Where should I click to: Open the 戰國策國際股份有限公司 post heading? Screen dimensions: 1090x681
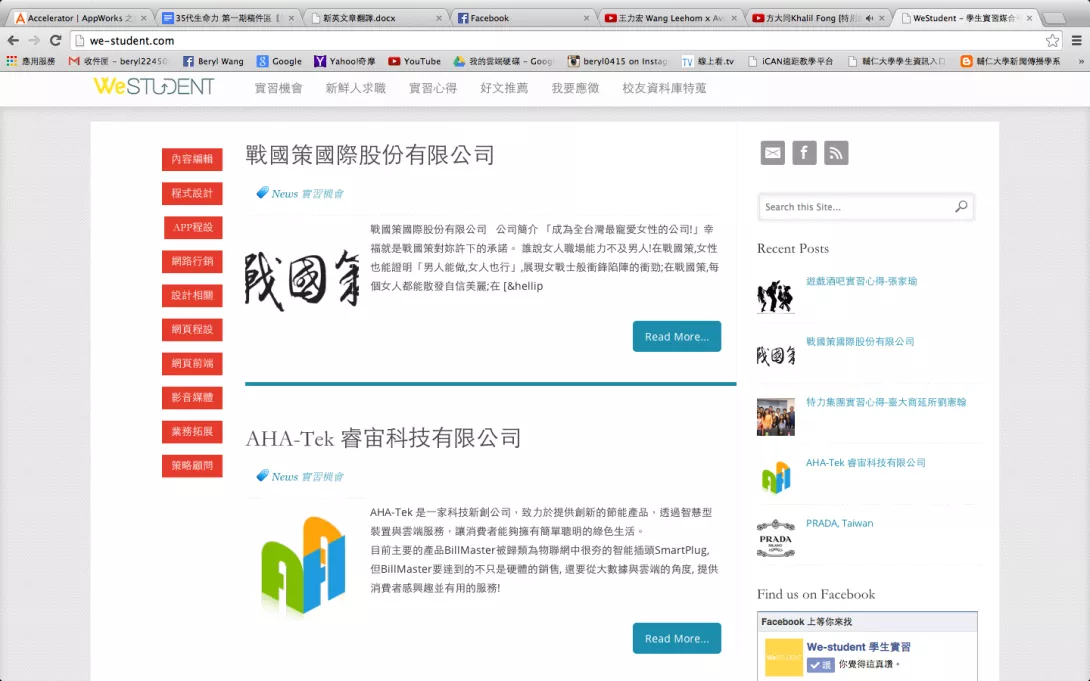coord(370,155)
